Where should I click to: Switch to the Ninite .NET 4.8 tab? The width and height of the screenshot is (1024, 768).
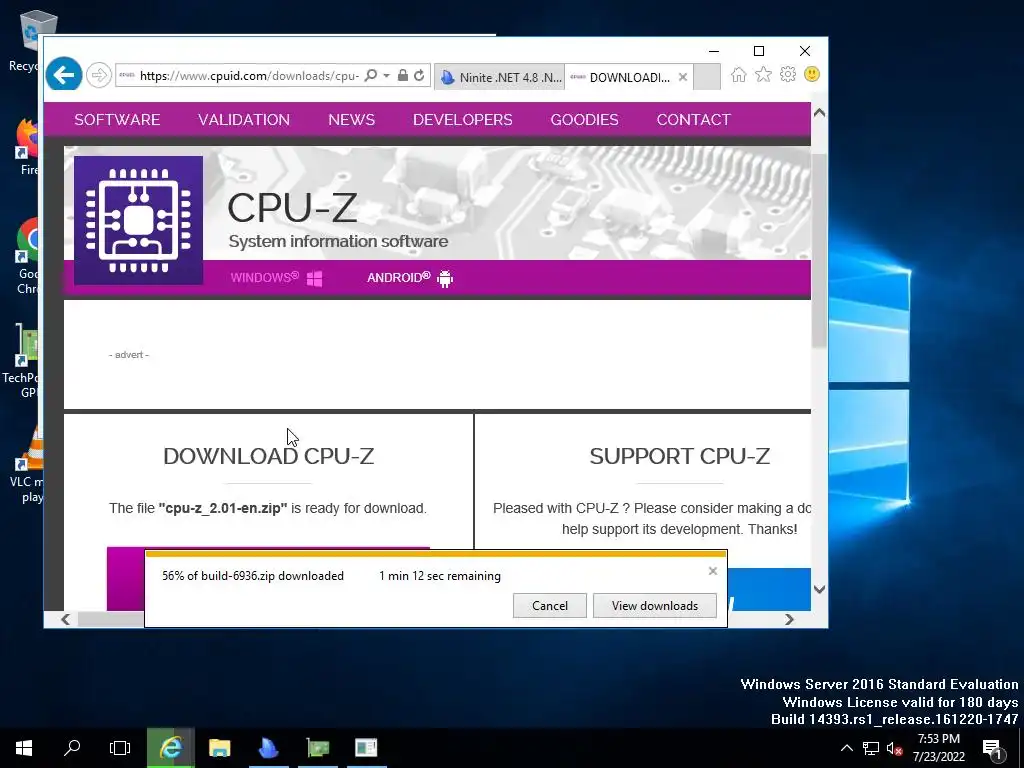pyautogui.click(x=500, y=77)
